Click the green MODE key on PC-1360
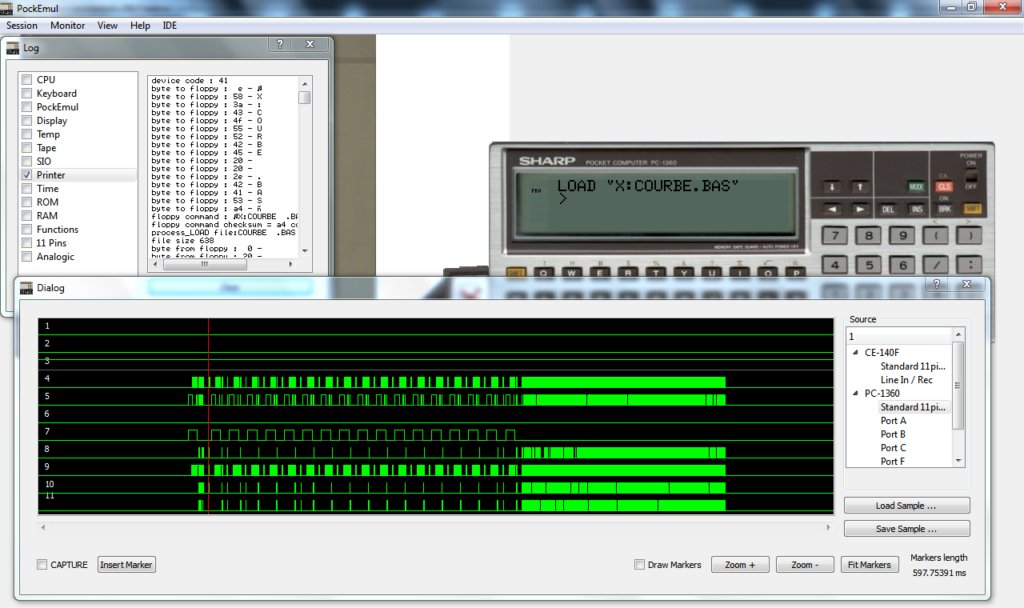Screen dimensions: 1024x608 916,187
